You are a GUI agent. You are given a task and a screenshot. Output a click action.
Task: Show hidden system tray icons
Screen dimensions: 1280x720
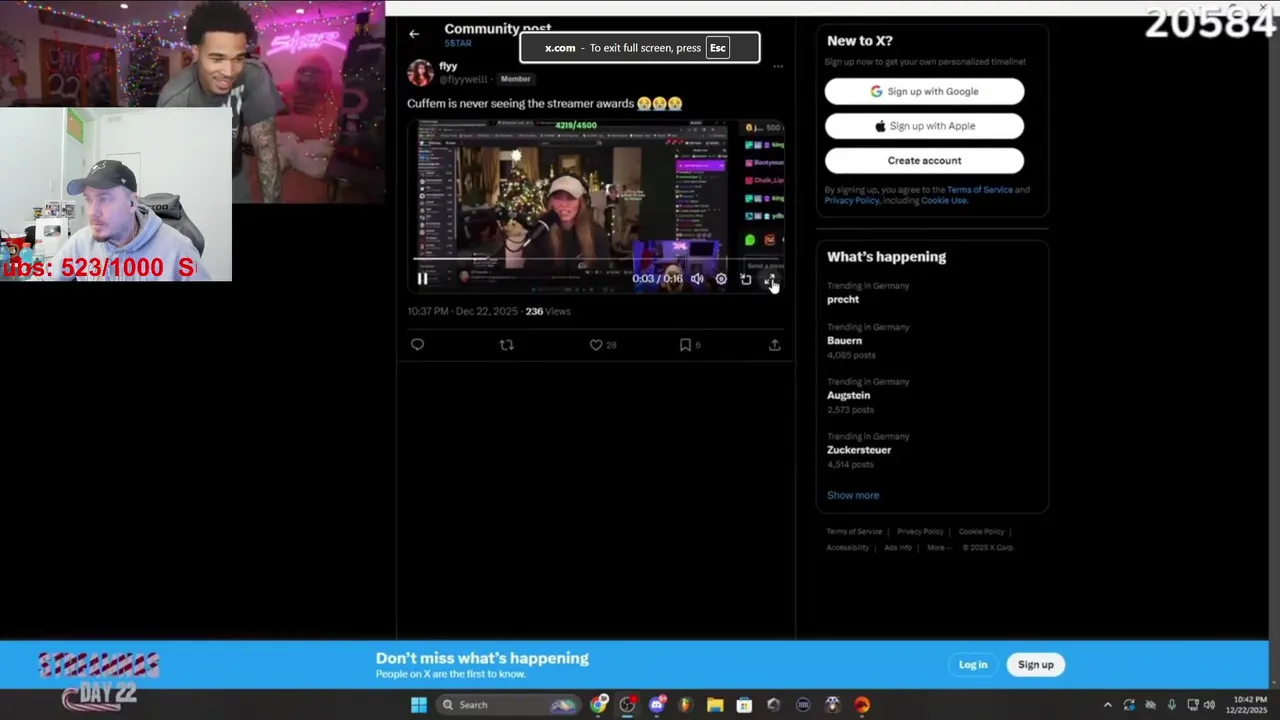point(1107,705)
